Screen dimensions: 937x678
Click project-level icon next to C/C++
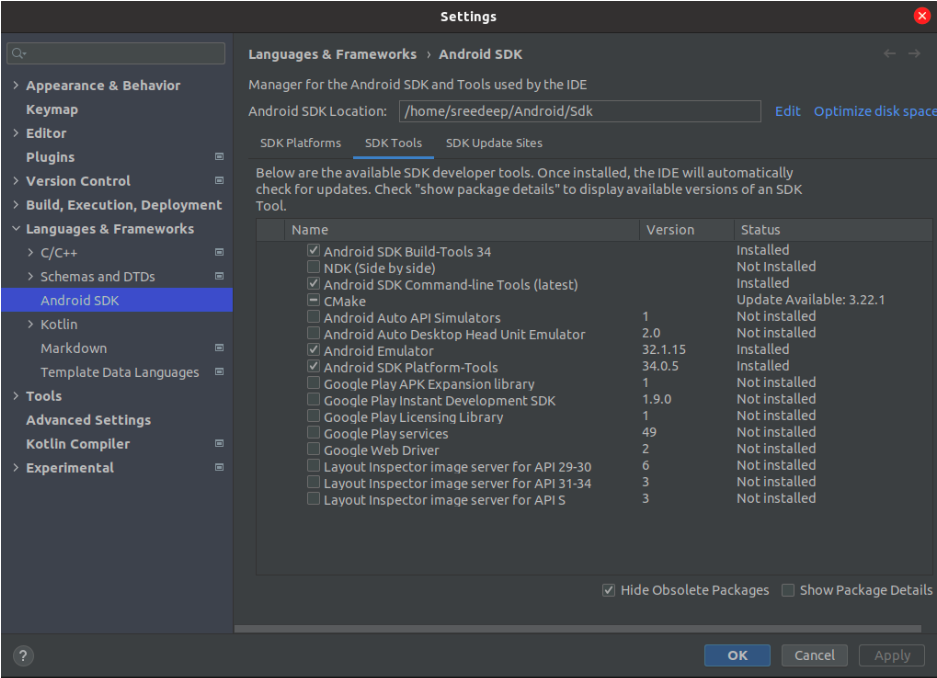pos(219,252)
